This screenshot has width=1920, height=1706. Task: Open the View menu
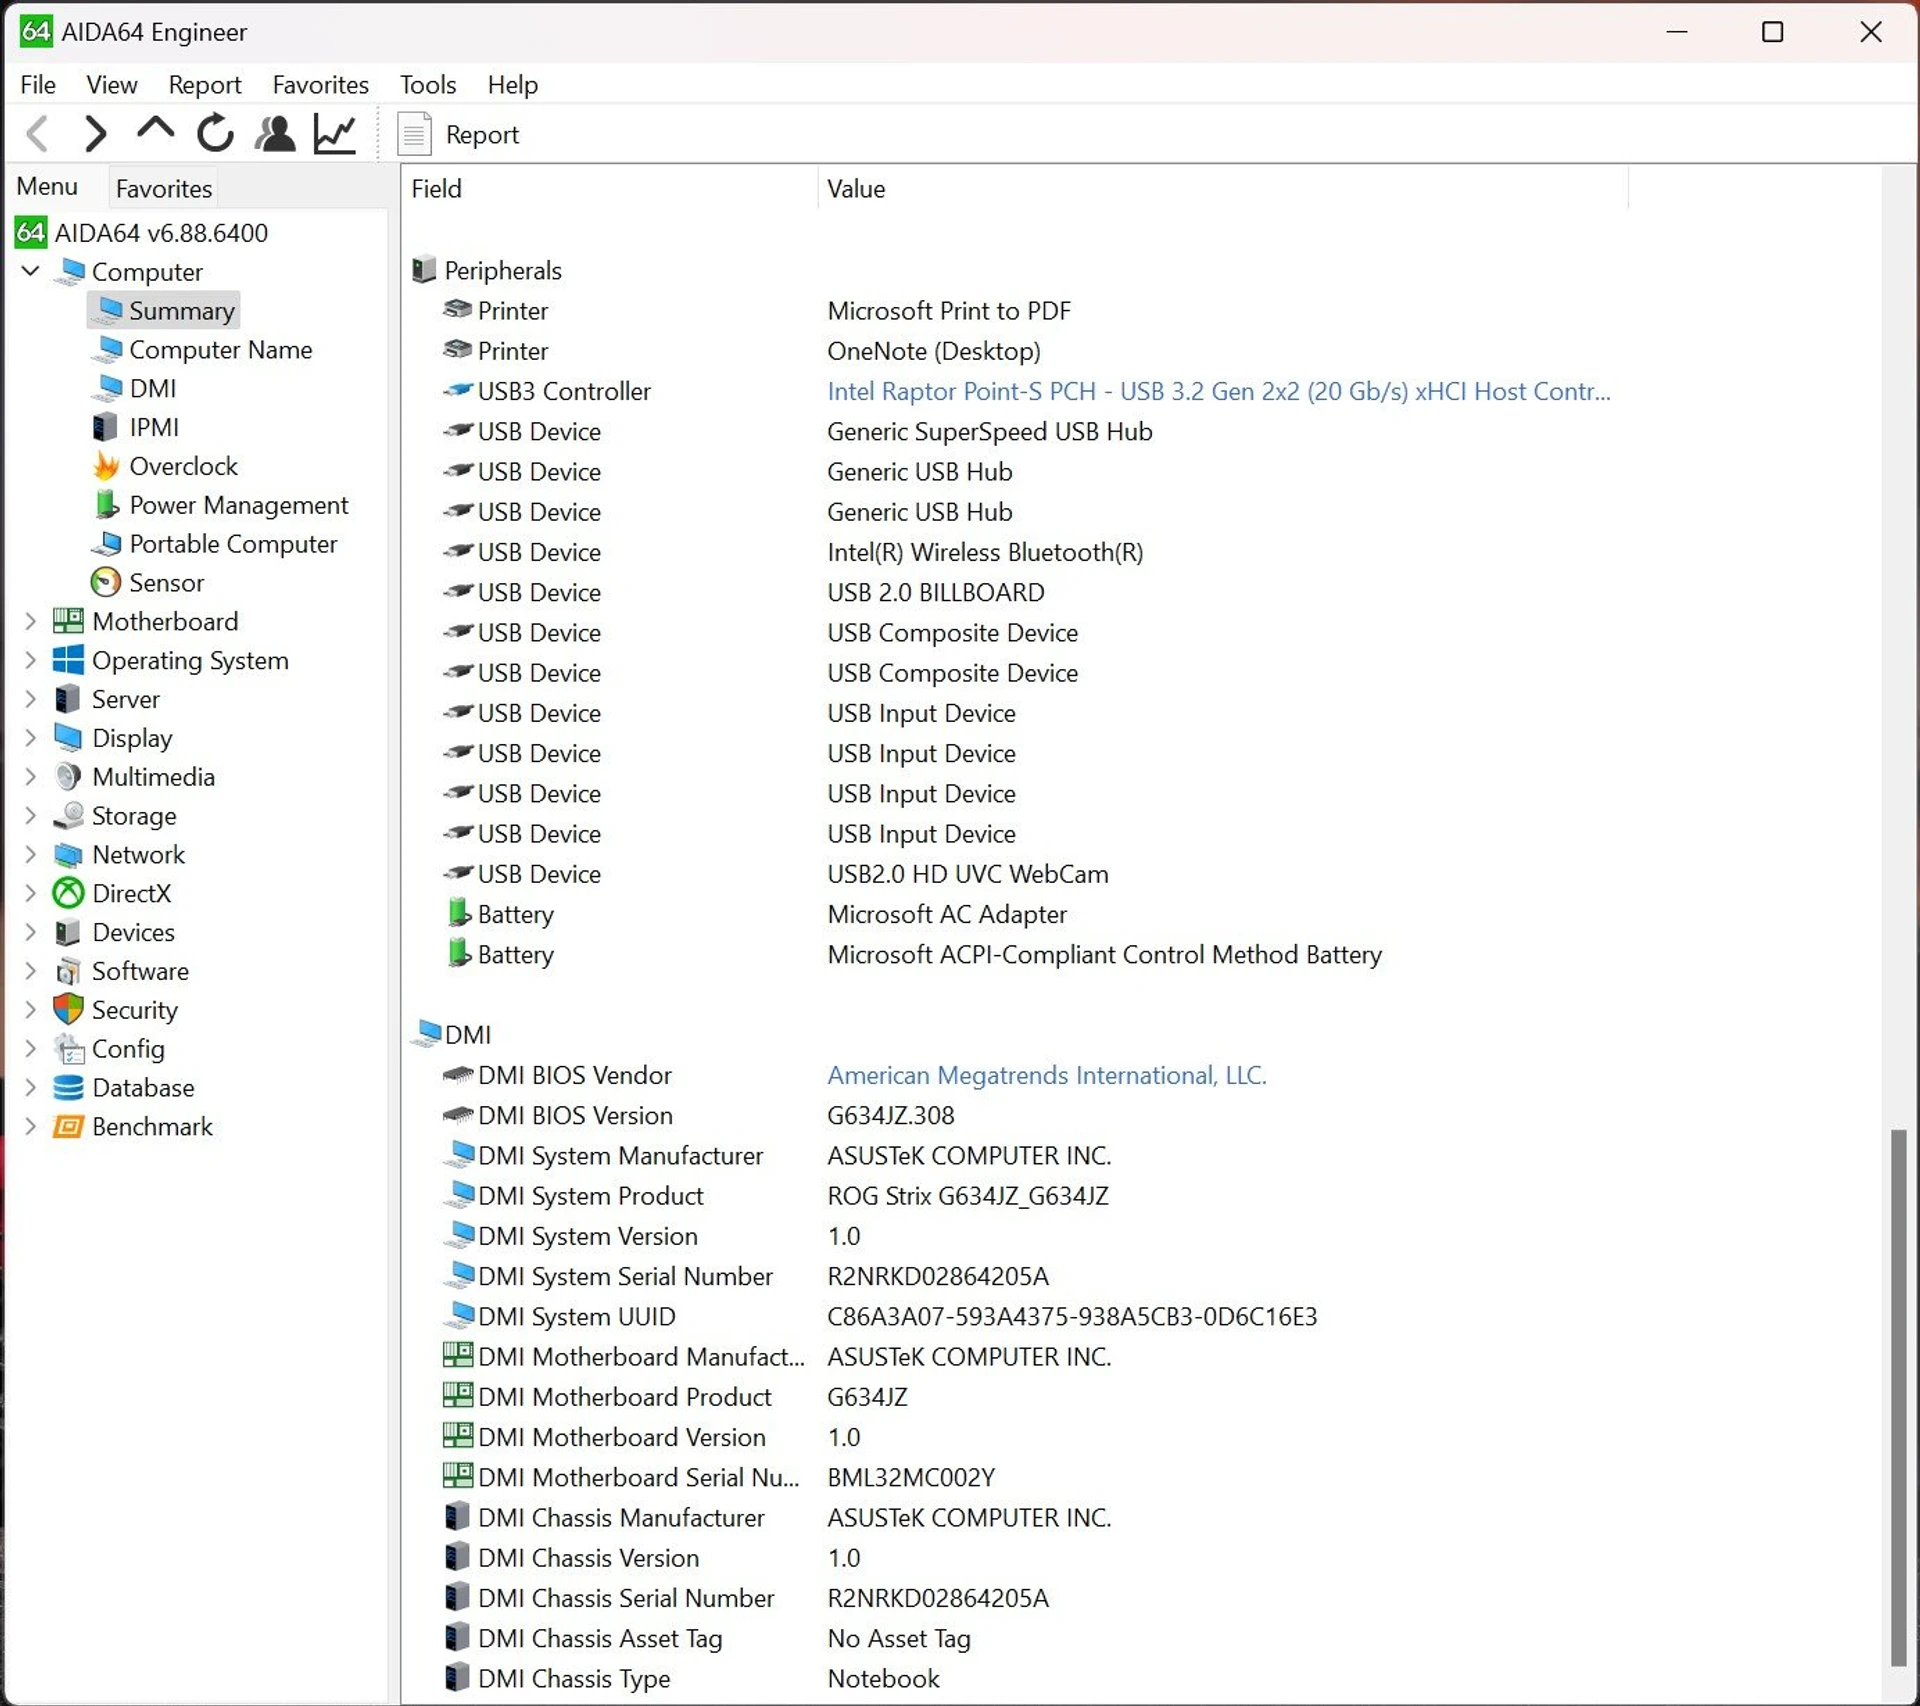(111, 85)
